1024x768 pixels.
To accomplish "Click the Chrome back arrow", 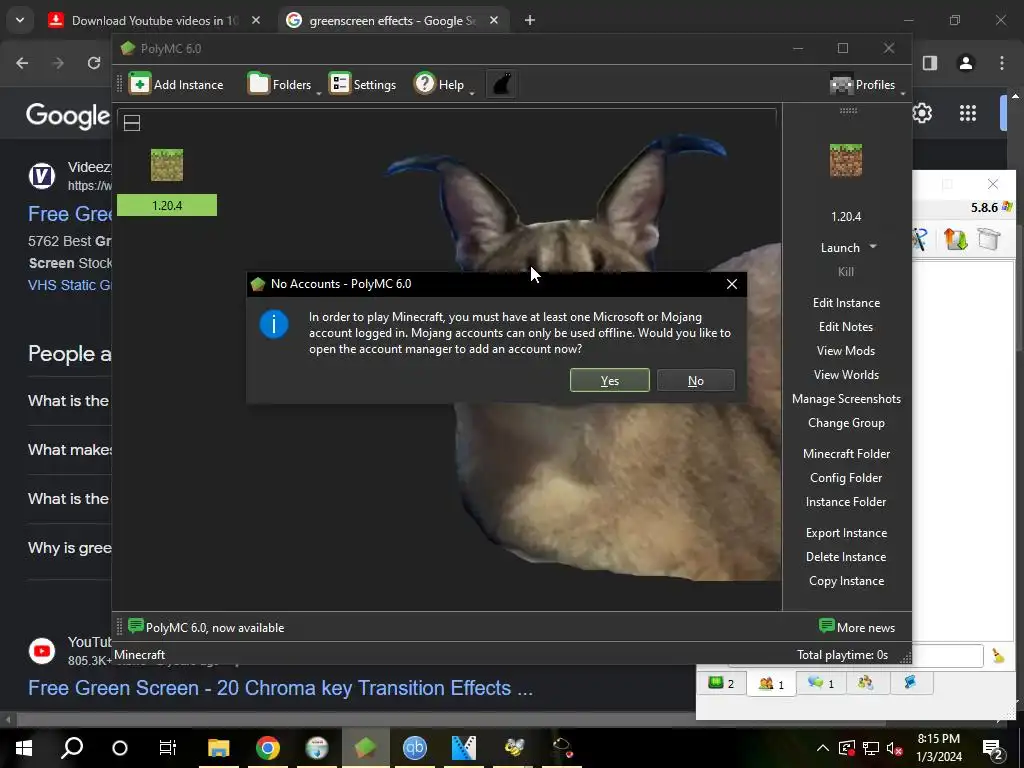I will tap(22, 63).
